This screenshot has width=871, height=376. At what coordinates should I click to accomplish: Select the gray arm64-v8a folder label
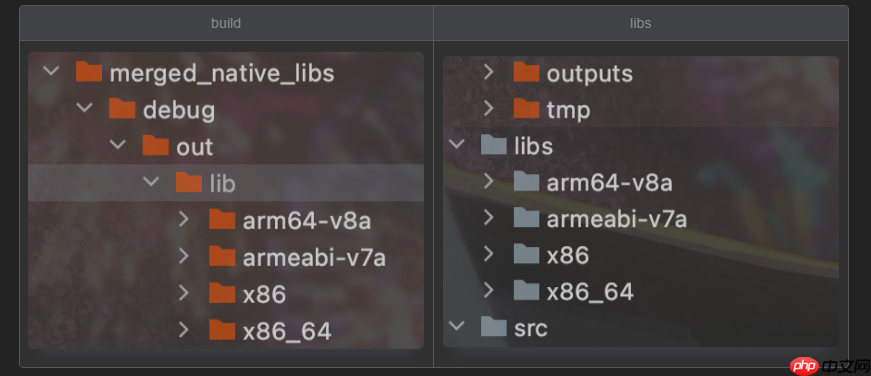click(x=609, y=182)
